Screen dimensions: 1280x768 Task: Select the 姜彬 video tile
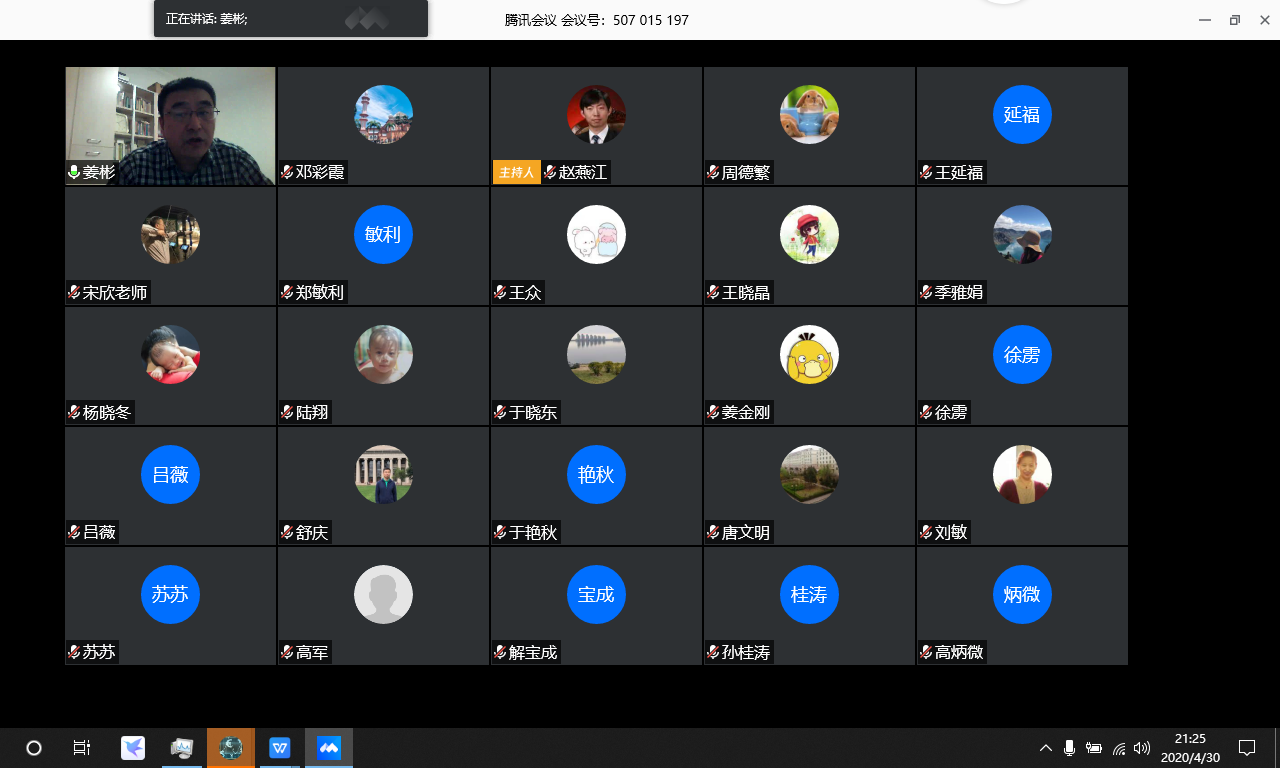170,120
